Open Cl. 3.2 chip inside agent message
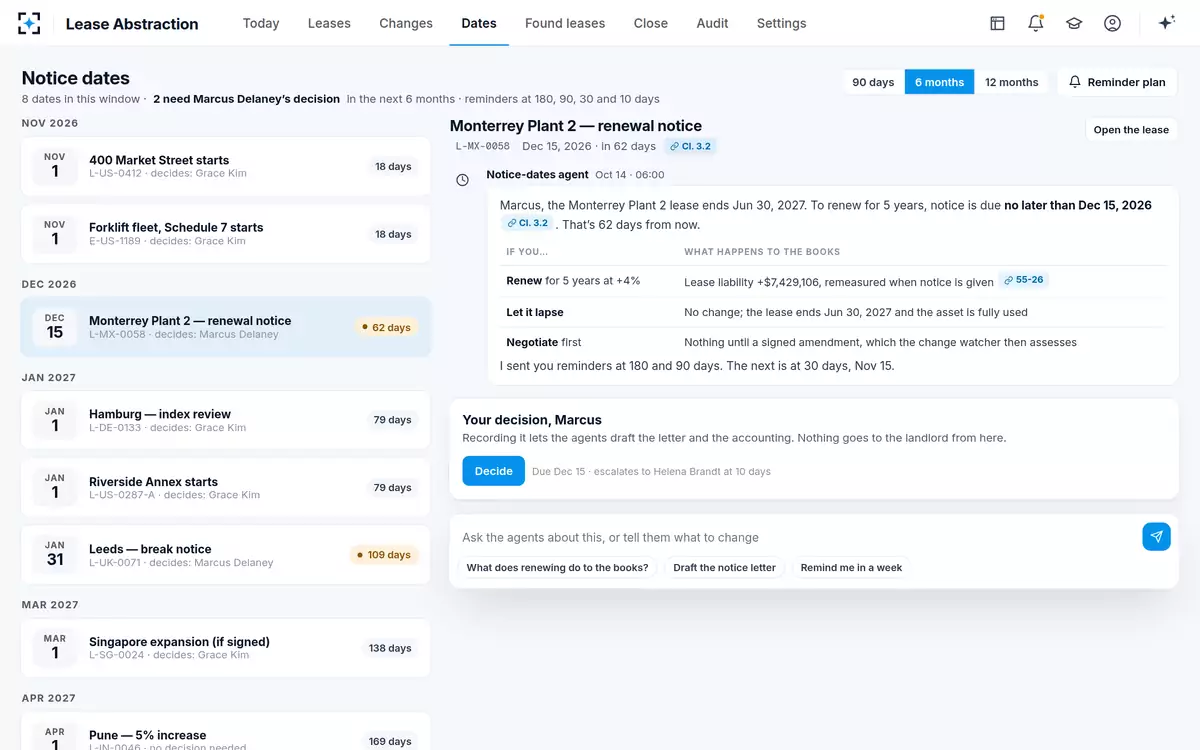1200x750 pixels. (x=527, y=223)
